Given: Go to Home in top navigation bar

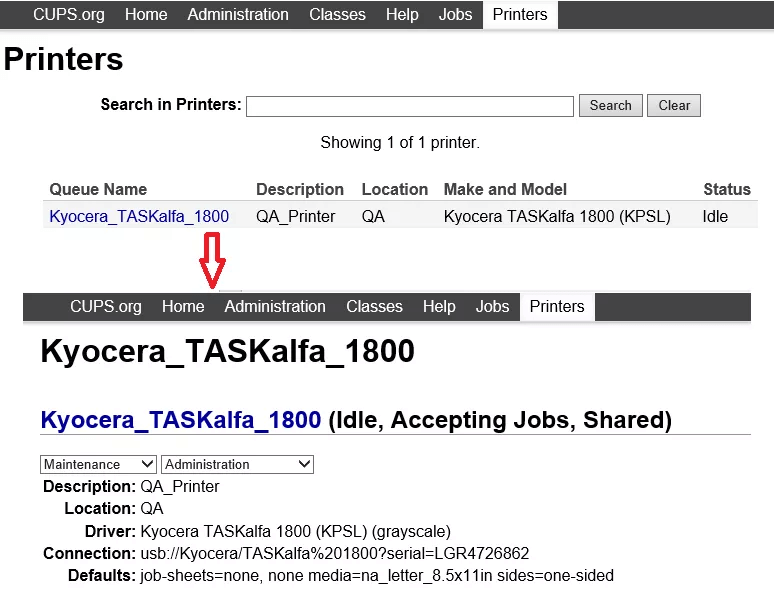Looking at the screenshot, I should (x=146, y=14).
